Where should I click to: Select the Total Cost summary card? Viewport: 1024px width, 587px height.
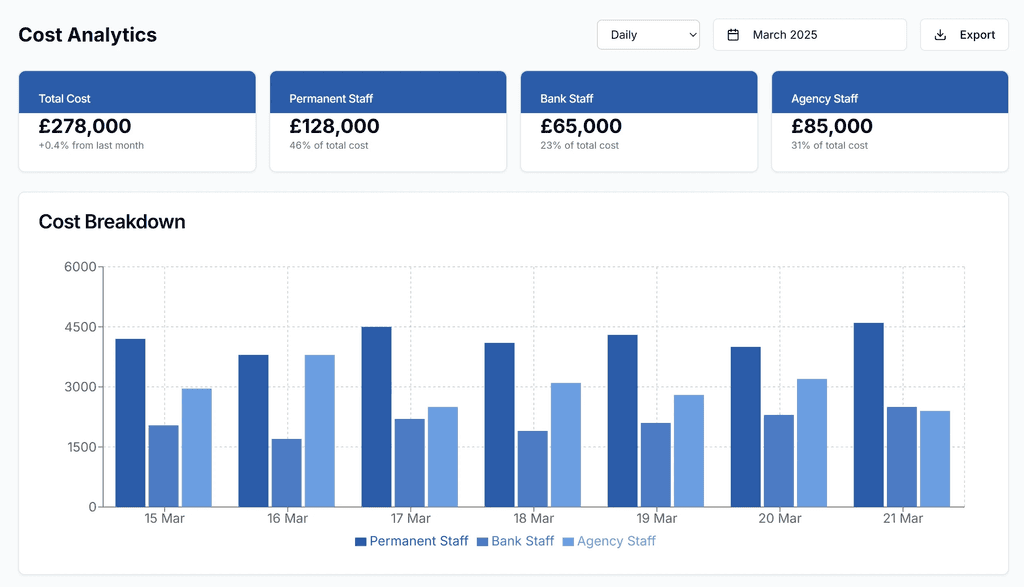[137, 121]
